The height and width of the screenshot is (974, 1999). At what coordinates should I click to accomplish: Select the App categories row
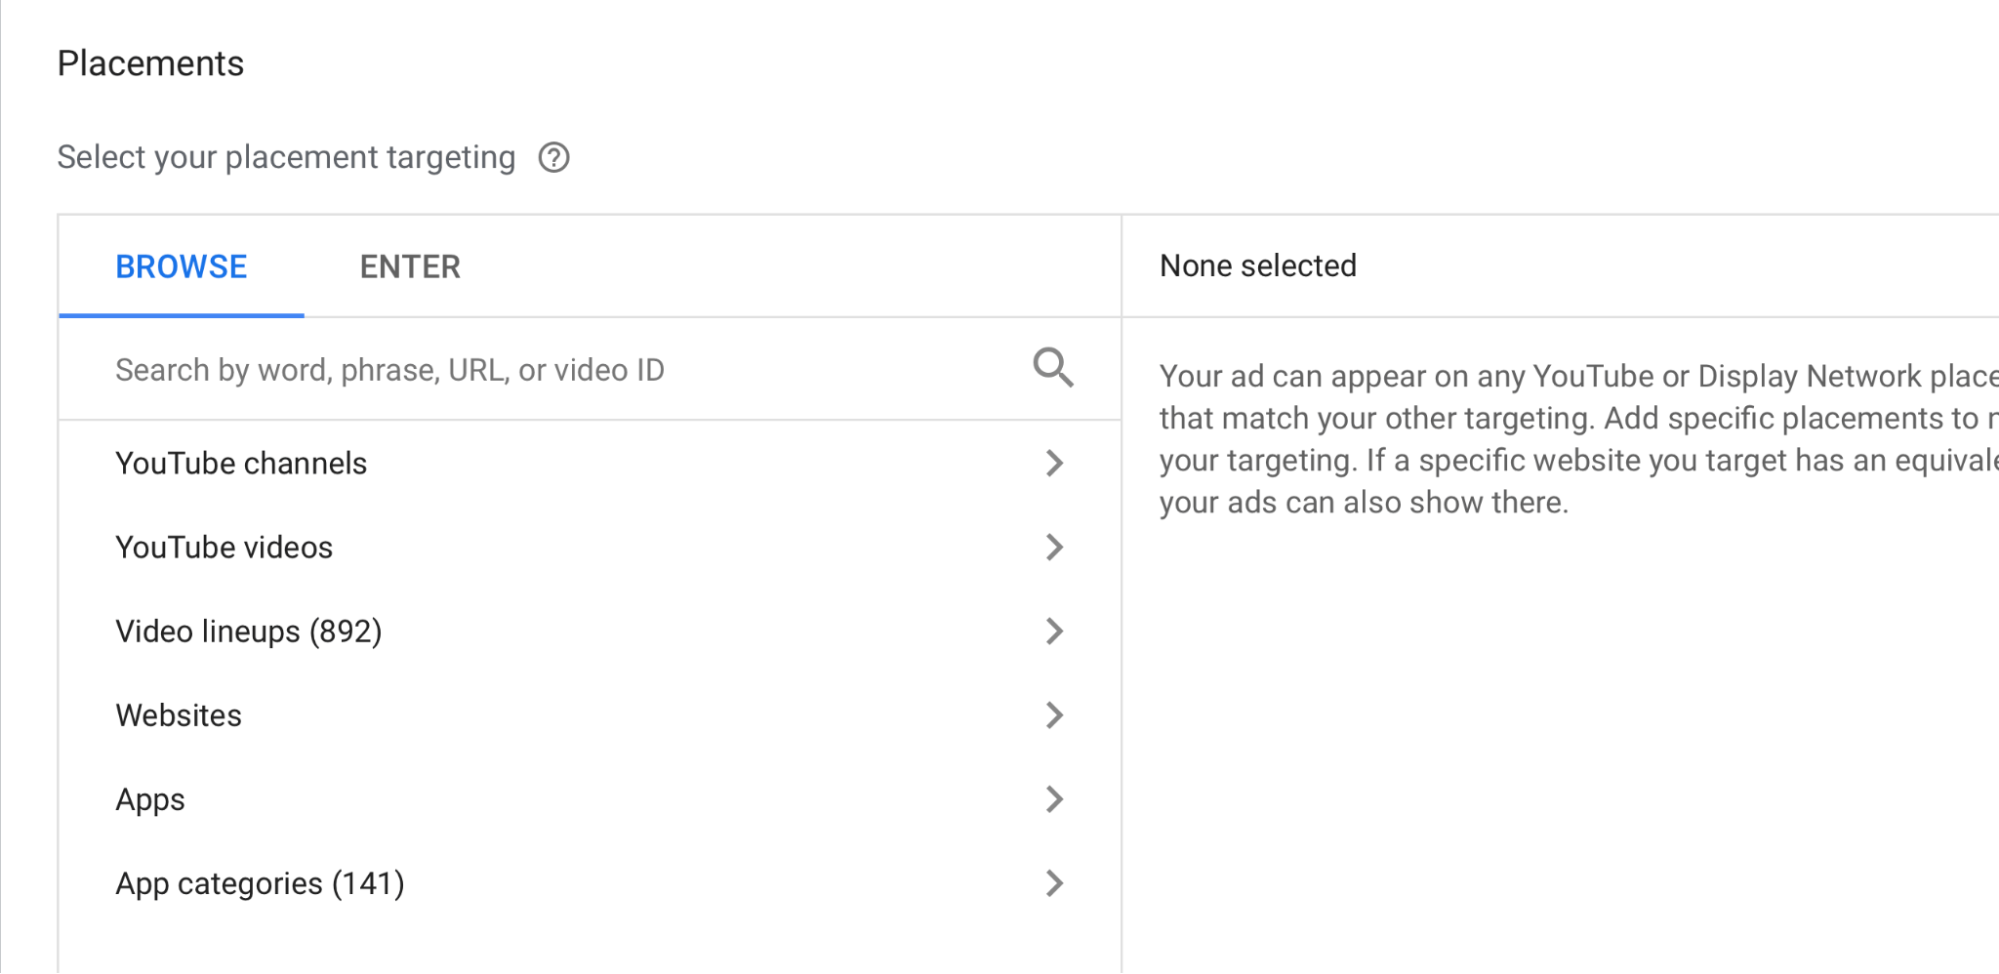[260, 883]
